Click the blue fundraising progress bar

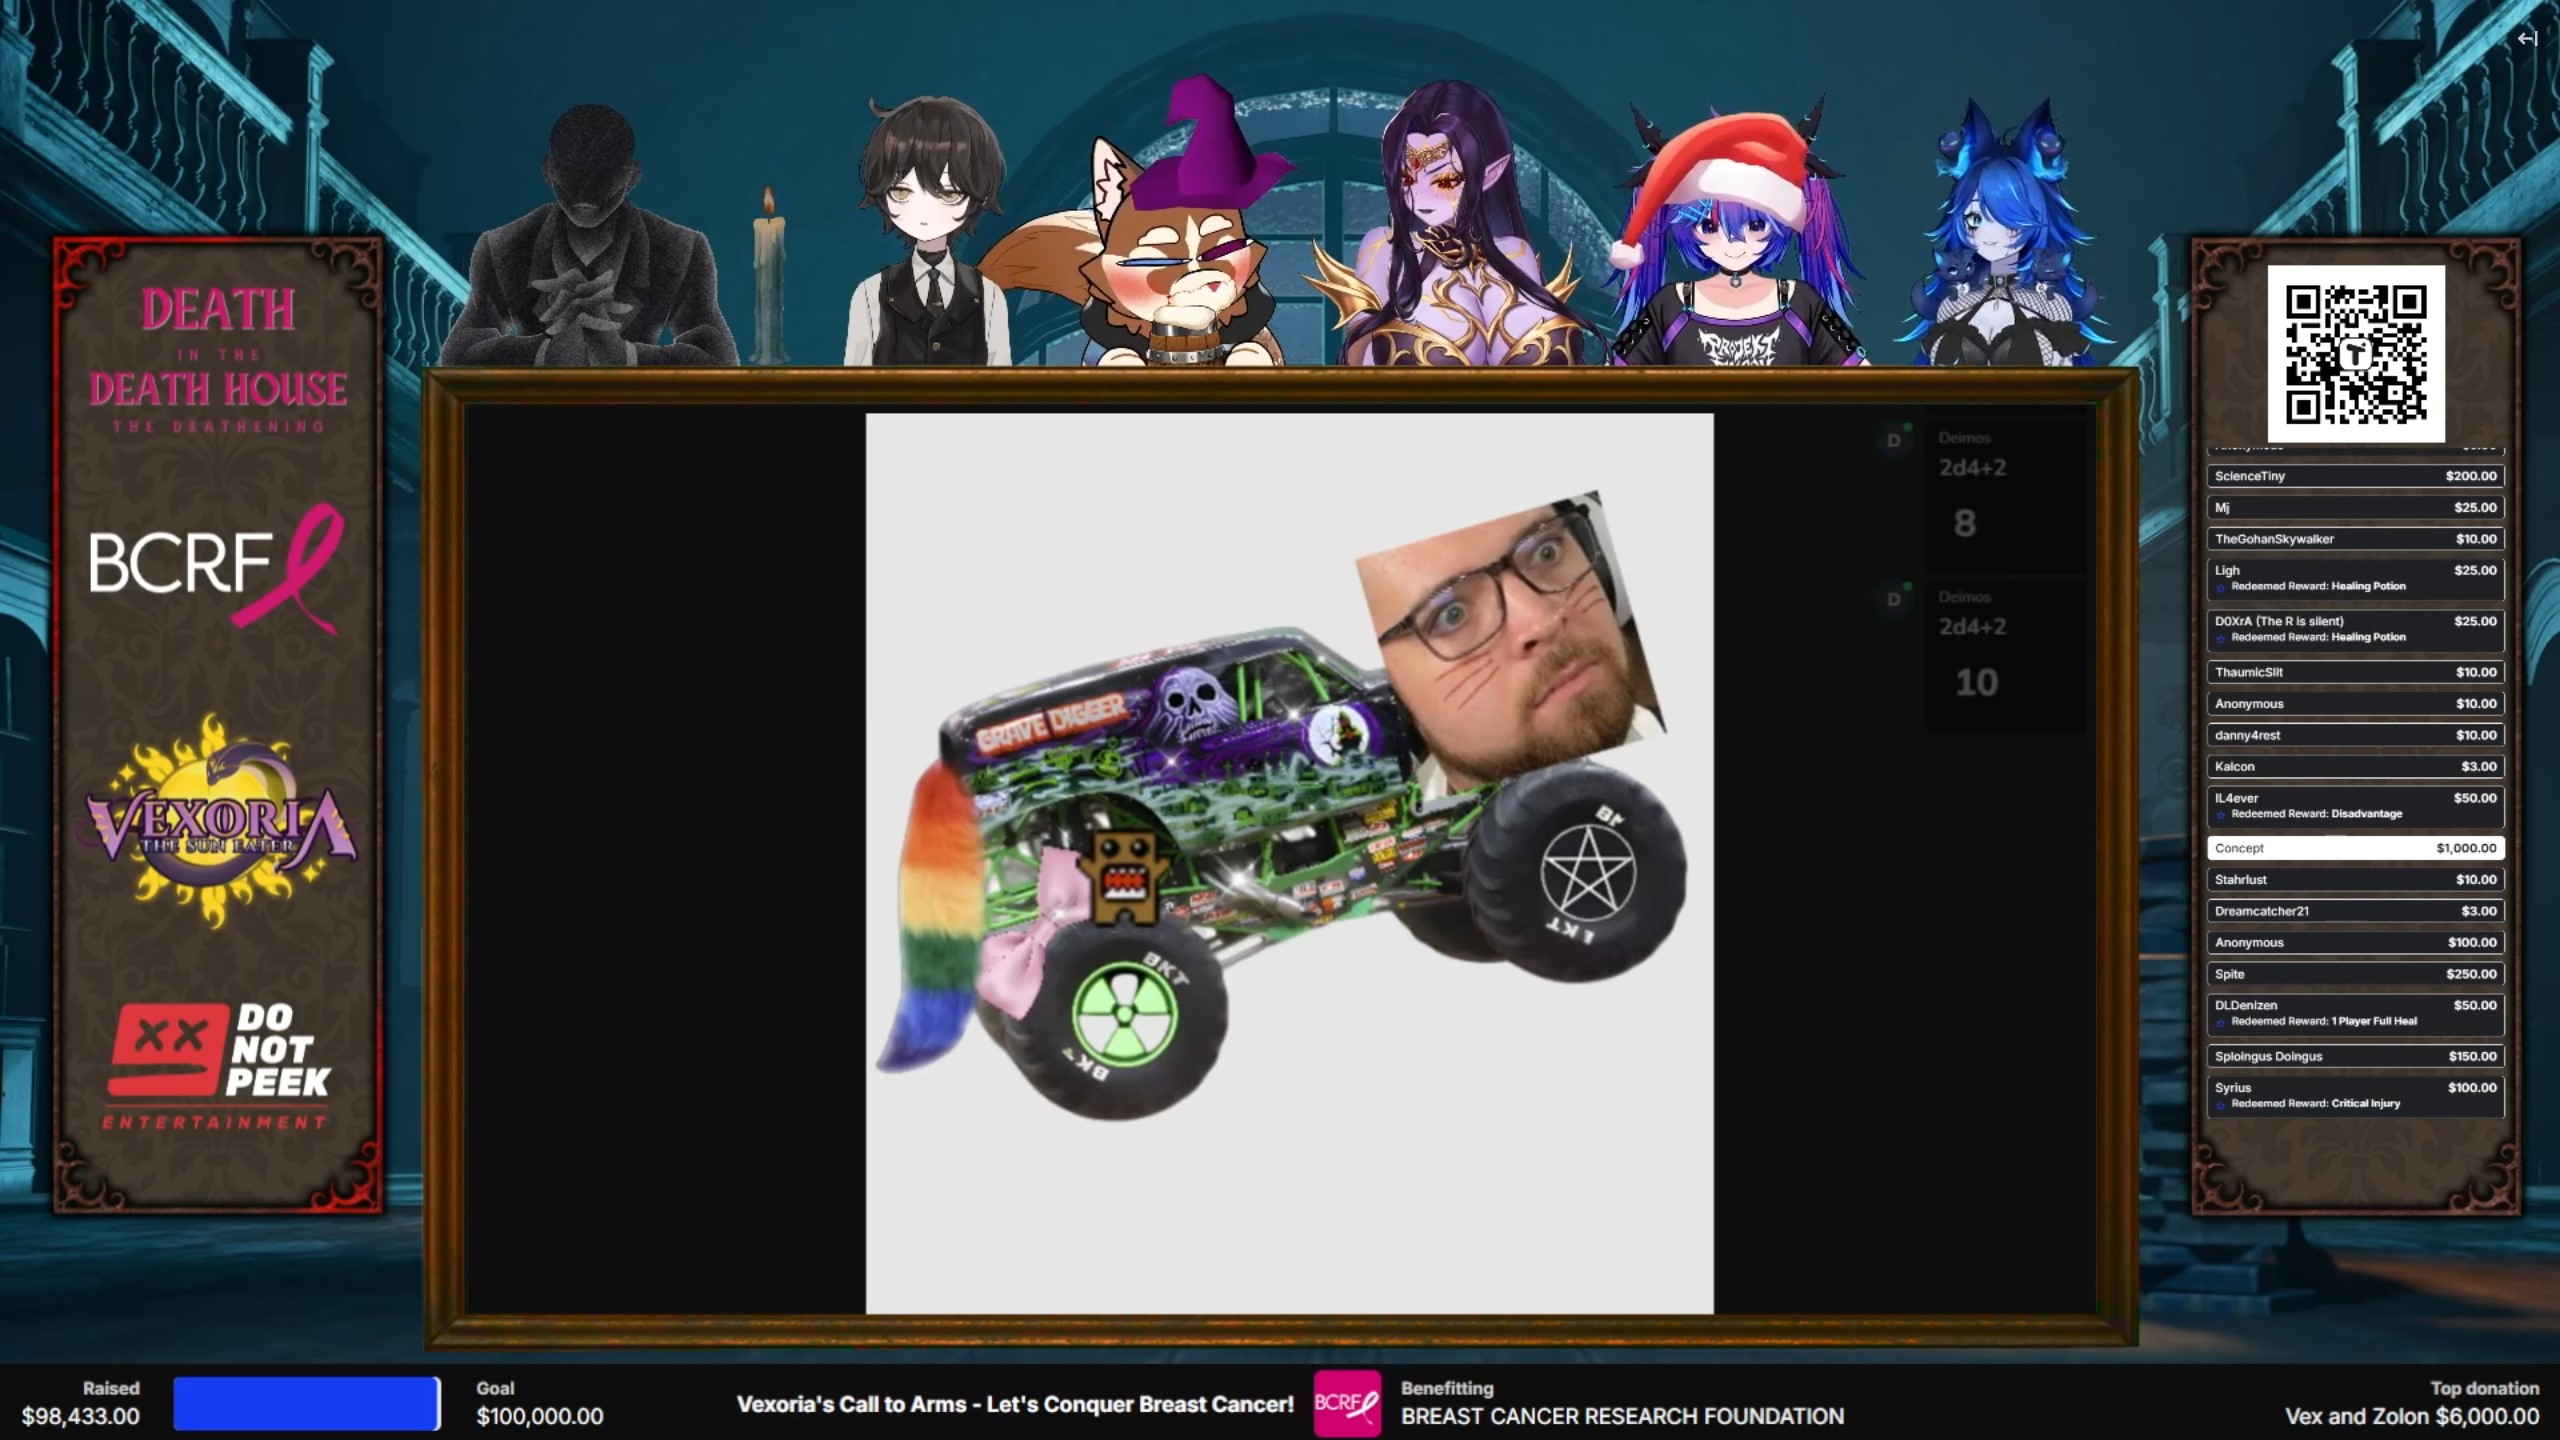(x=306, y=1403)
